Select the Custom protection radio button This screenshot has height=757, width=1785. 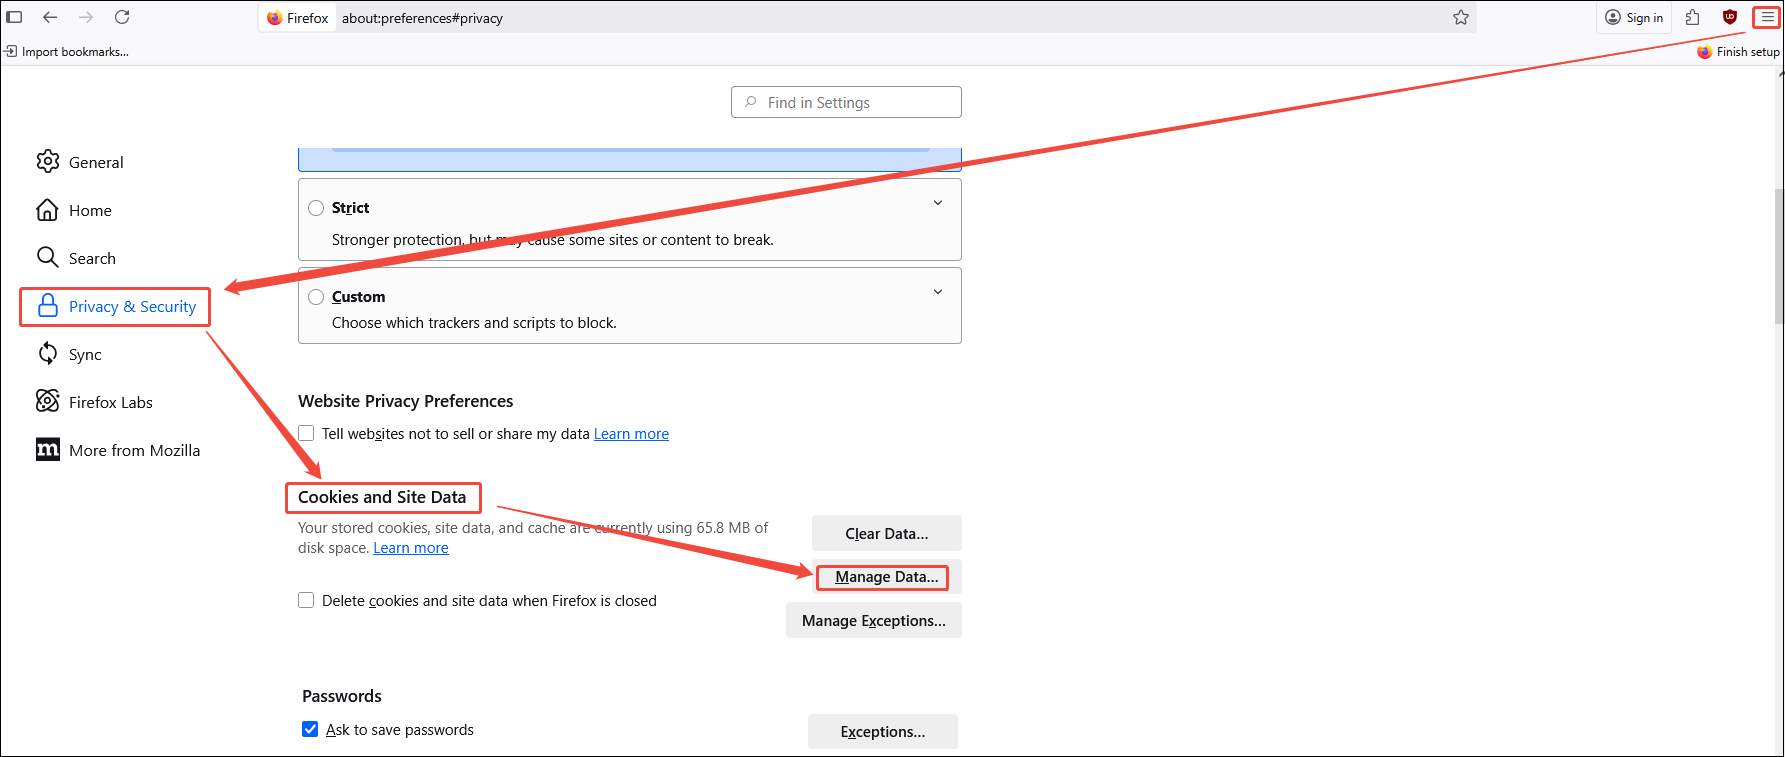pyautogui.click(x=316, y=297)
